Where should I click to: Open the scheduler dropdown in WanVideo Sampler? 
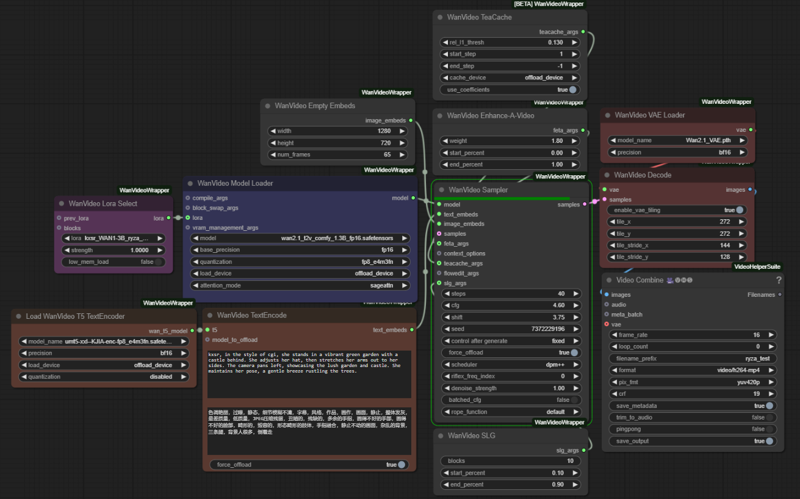click(510, 364)
